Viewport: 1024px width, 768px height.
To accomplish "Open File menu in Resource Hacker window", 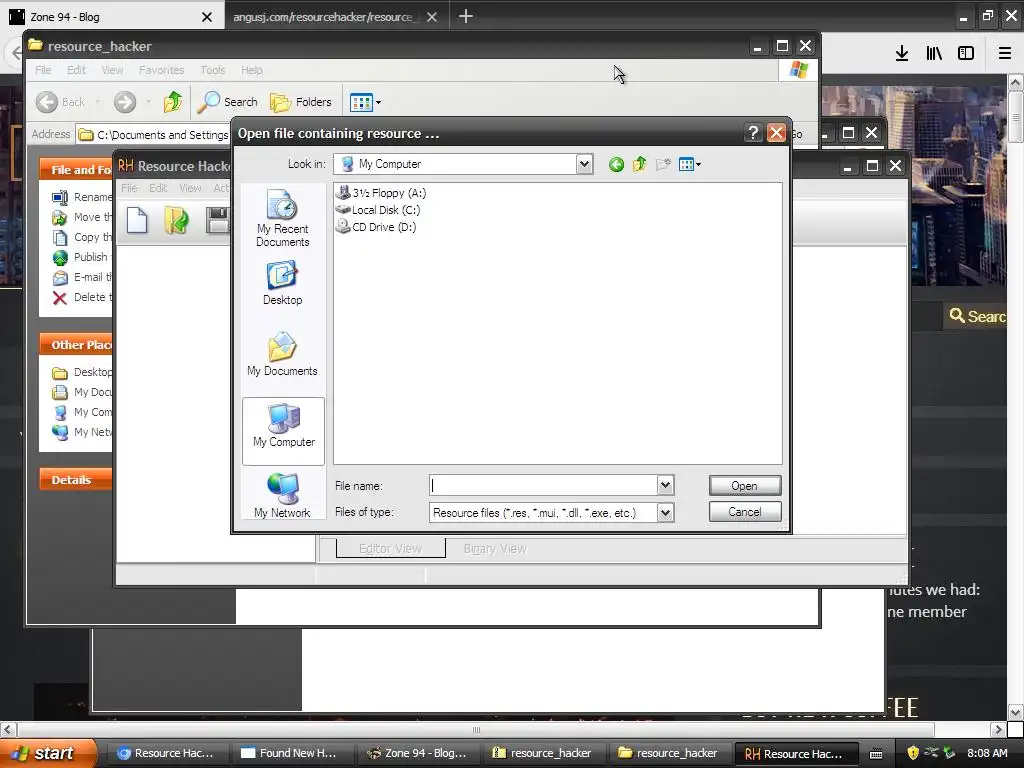I will (x=129, y=188).
